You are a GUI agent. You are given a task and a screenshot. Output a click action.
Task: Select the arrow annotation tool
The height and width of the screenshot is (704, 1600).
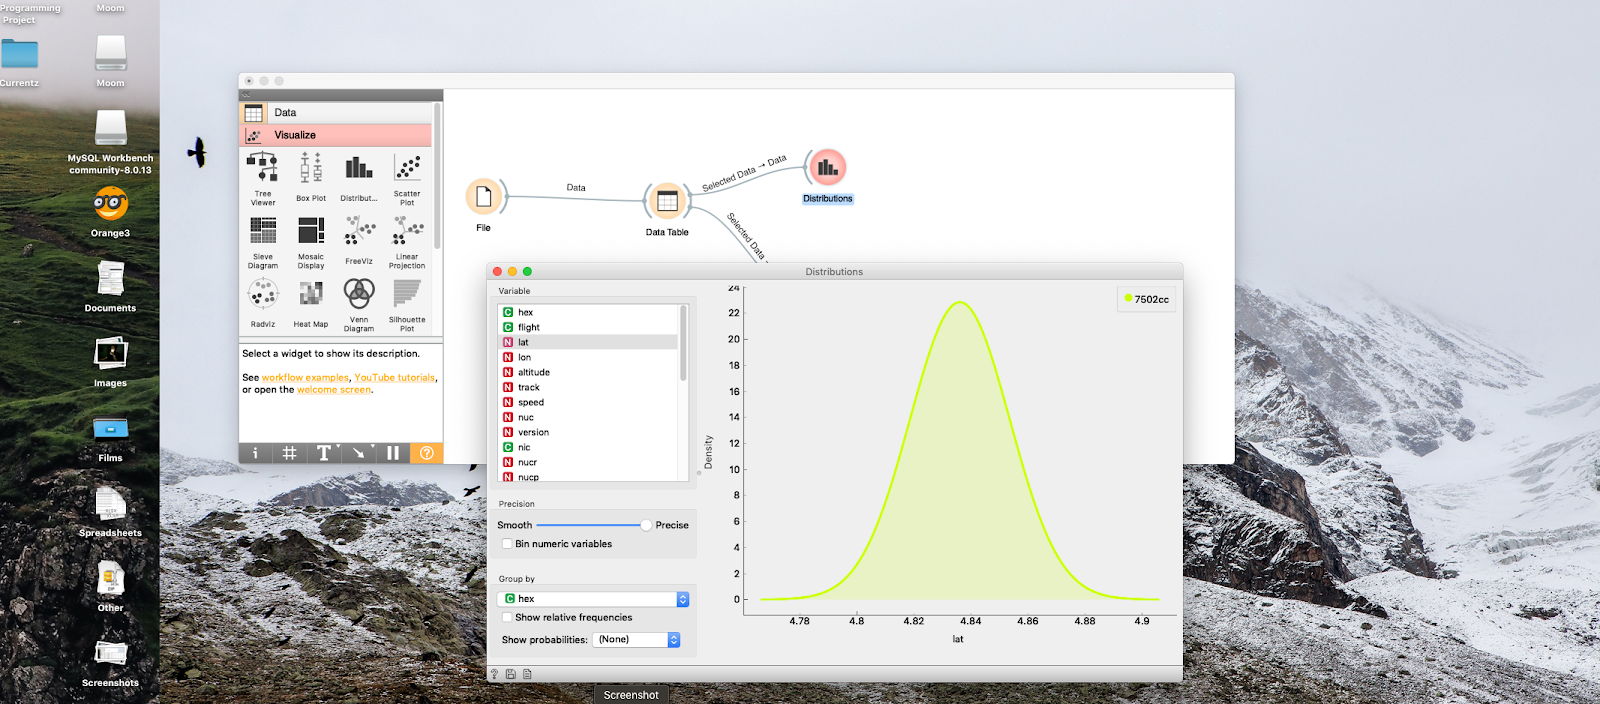click(x=359, y=453)
